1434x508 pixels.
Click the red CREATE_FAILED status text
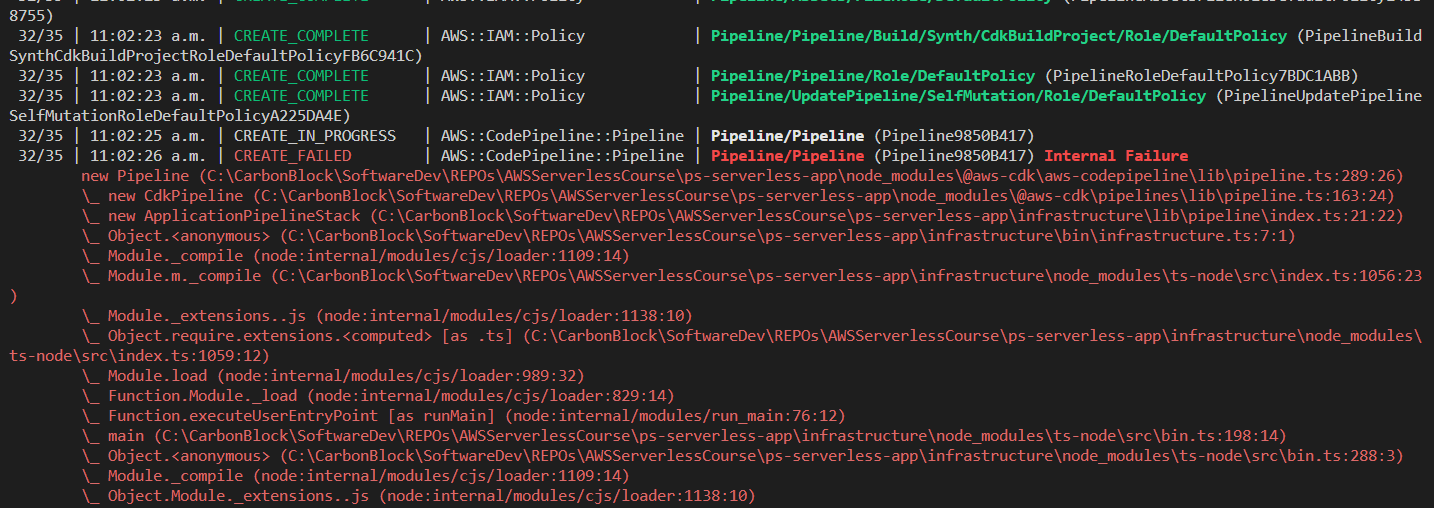(x=292, y=156)
